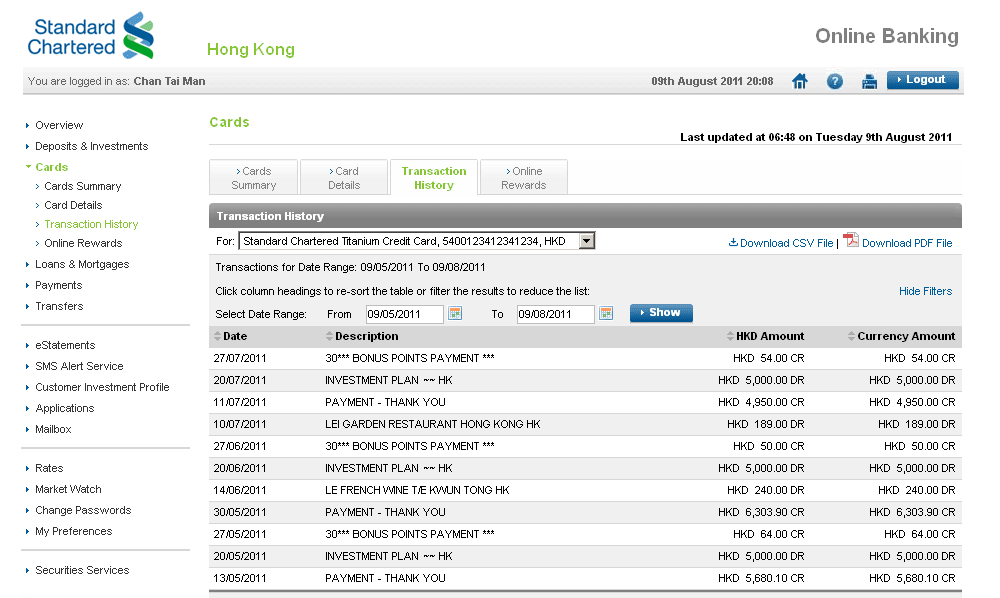Expand the Transfers menu

tap(59, 306)
